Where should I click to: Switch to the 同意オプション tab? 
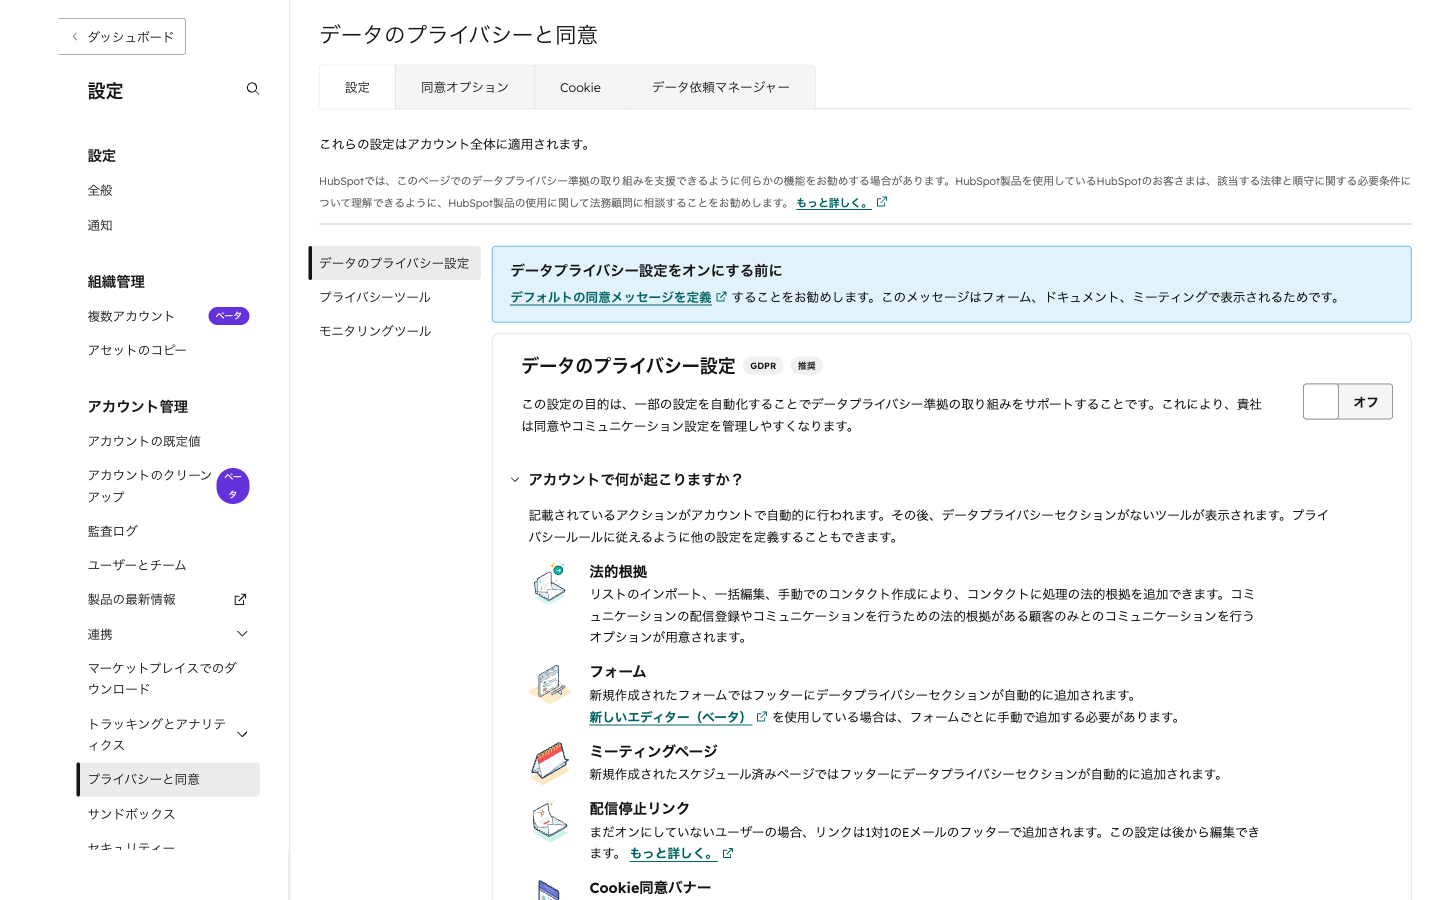pyautogui.click(x=464, y=88)
